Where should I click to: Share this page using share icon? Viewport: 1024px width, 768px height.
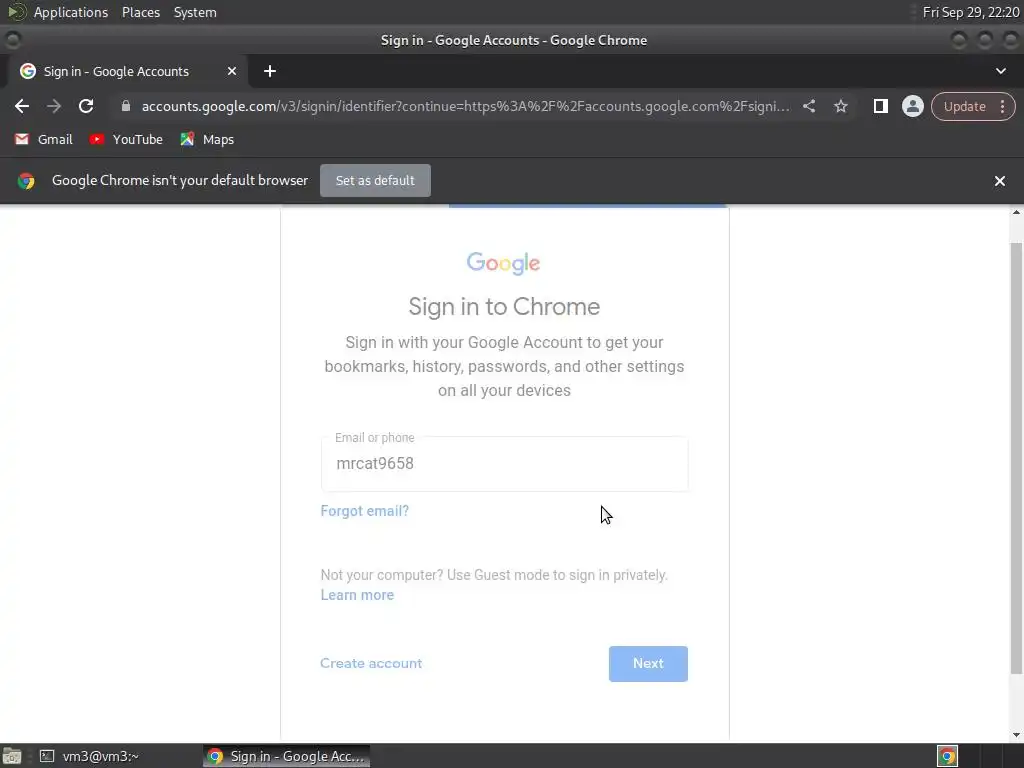808,106
